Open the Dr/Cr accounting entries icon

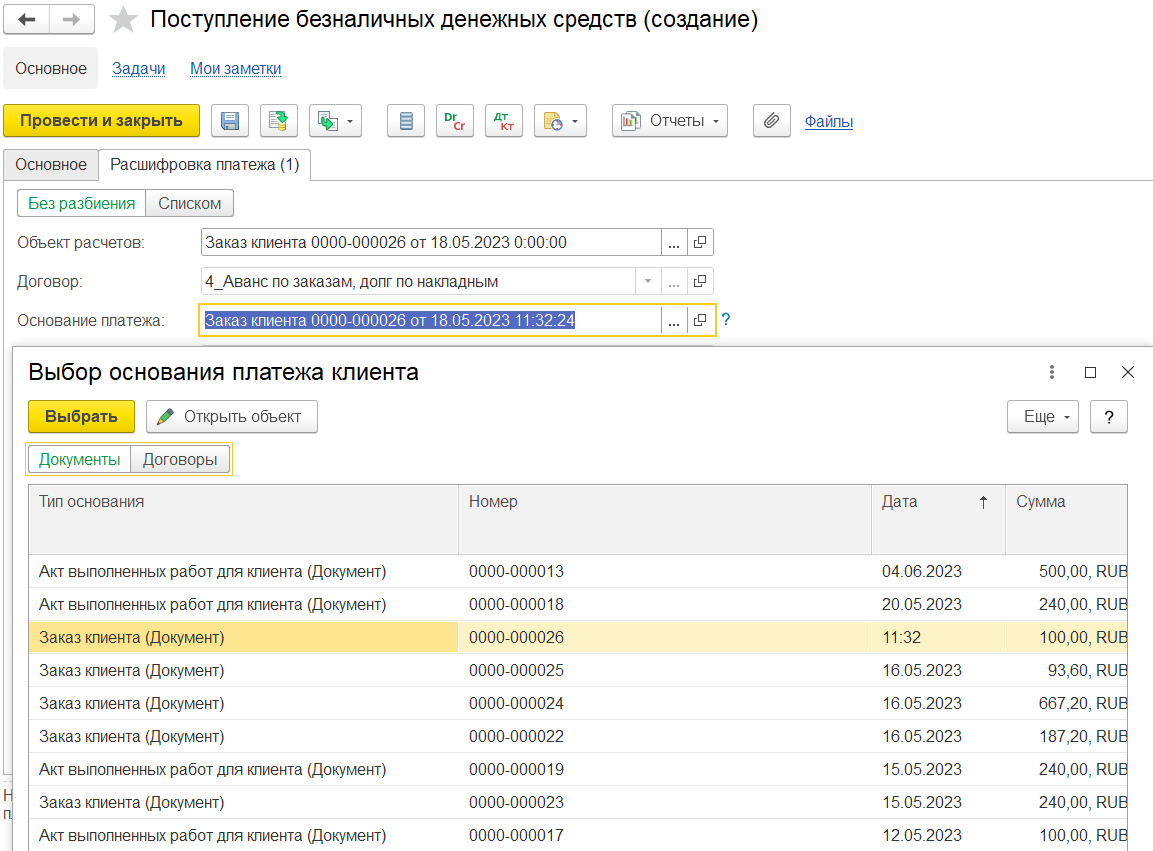pyautogui.click(x=455, y=121)
